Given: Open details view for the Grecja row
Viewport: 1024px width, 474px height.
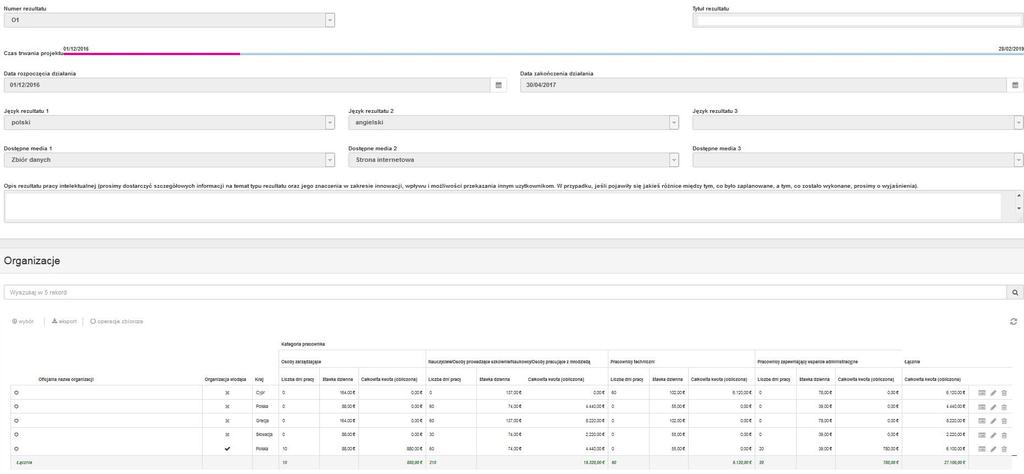Looking at the screenshot, I should pos(982,421).
